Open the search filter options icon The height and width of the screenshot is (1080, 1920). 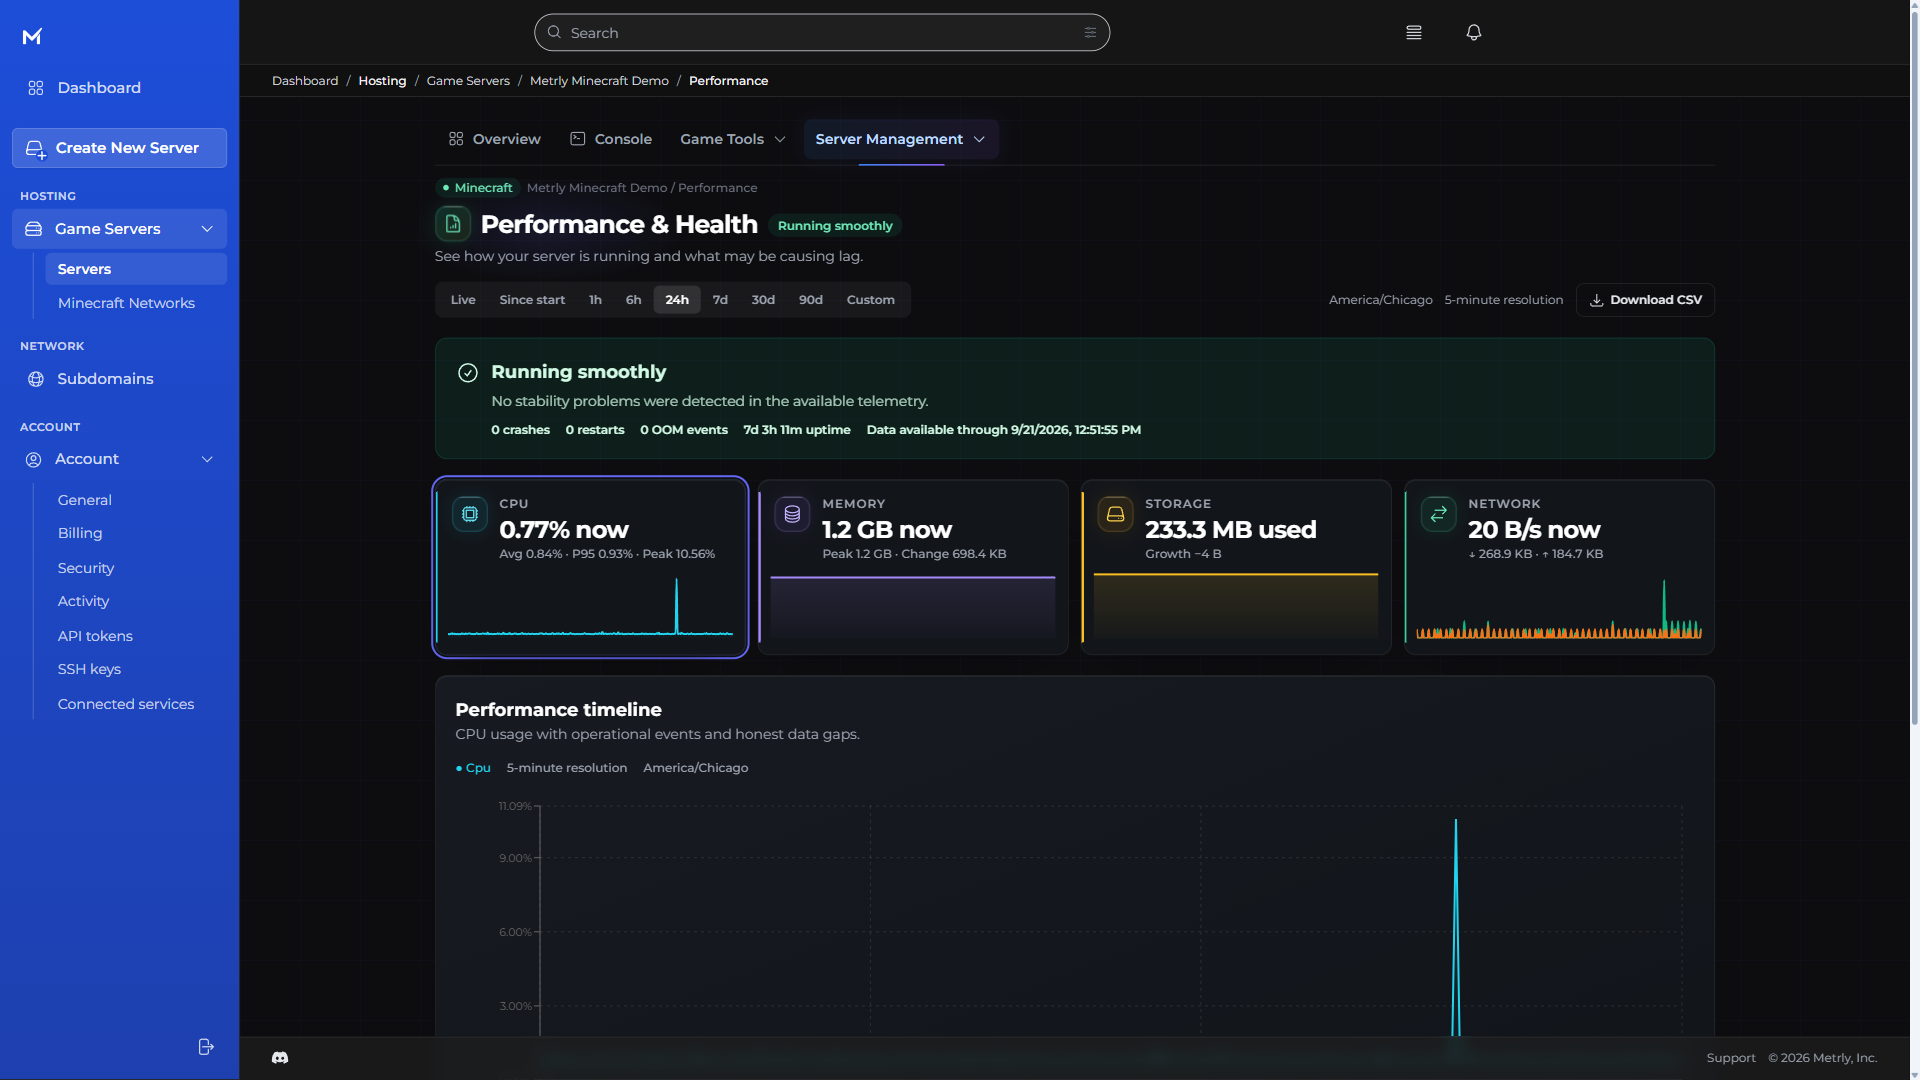pyautogui.click(x=1090, y=33)
